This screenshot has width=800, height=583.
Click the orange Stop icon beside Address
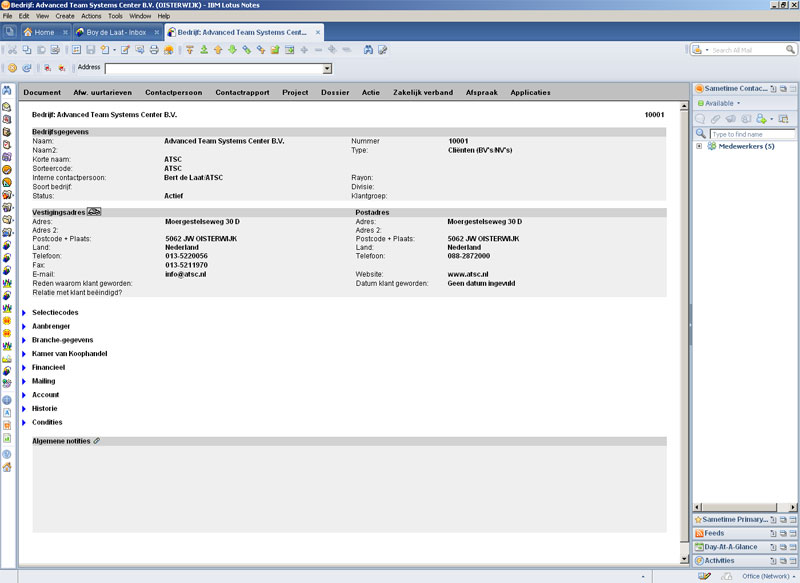[12, 68]
